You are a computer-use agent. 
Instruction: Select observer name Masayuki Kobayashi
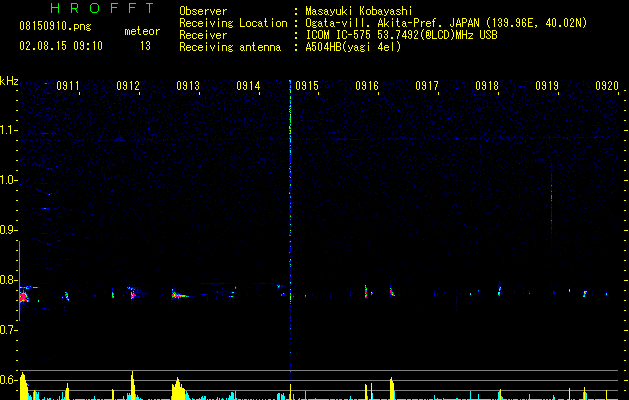[x=358, y=12]
